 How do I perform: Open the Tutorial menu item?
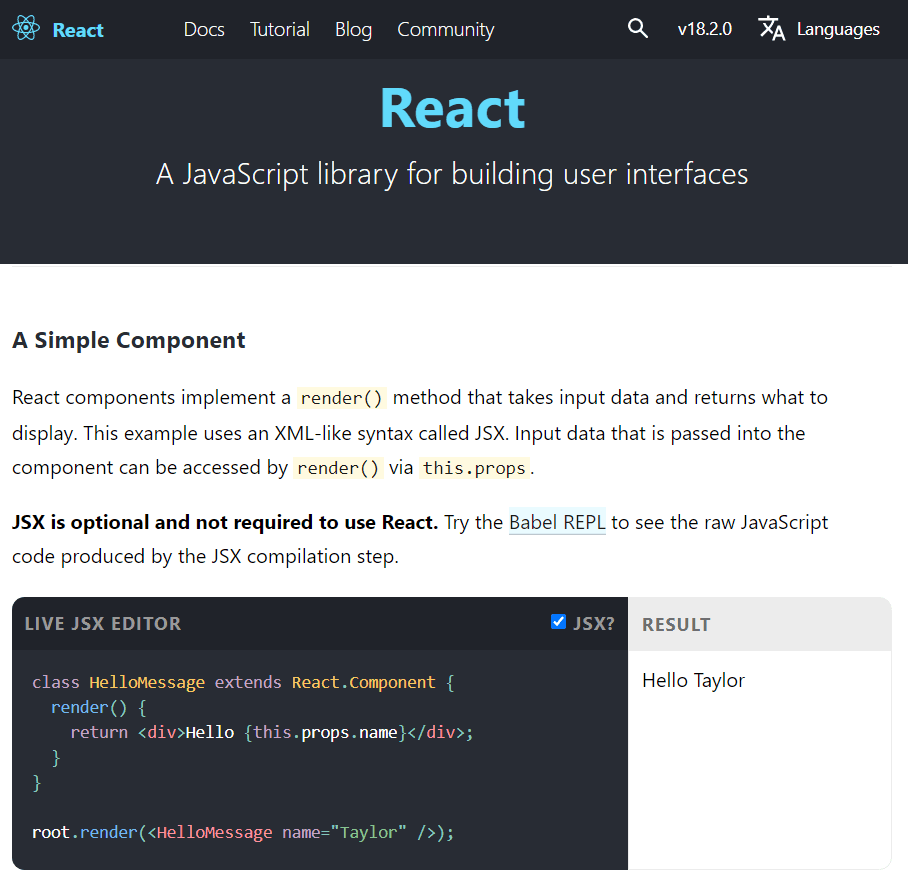click(x=280, y=29)
